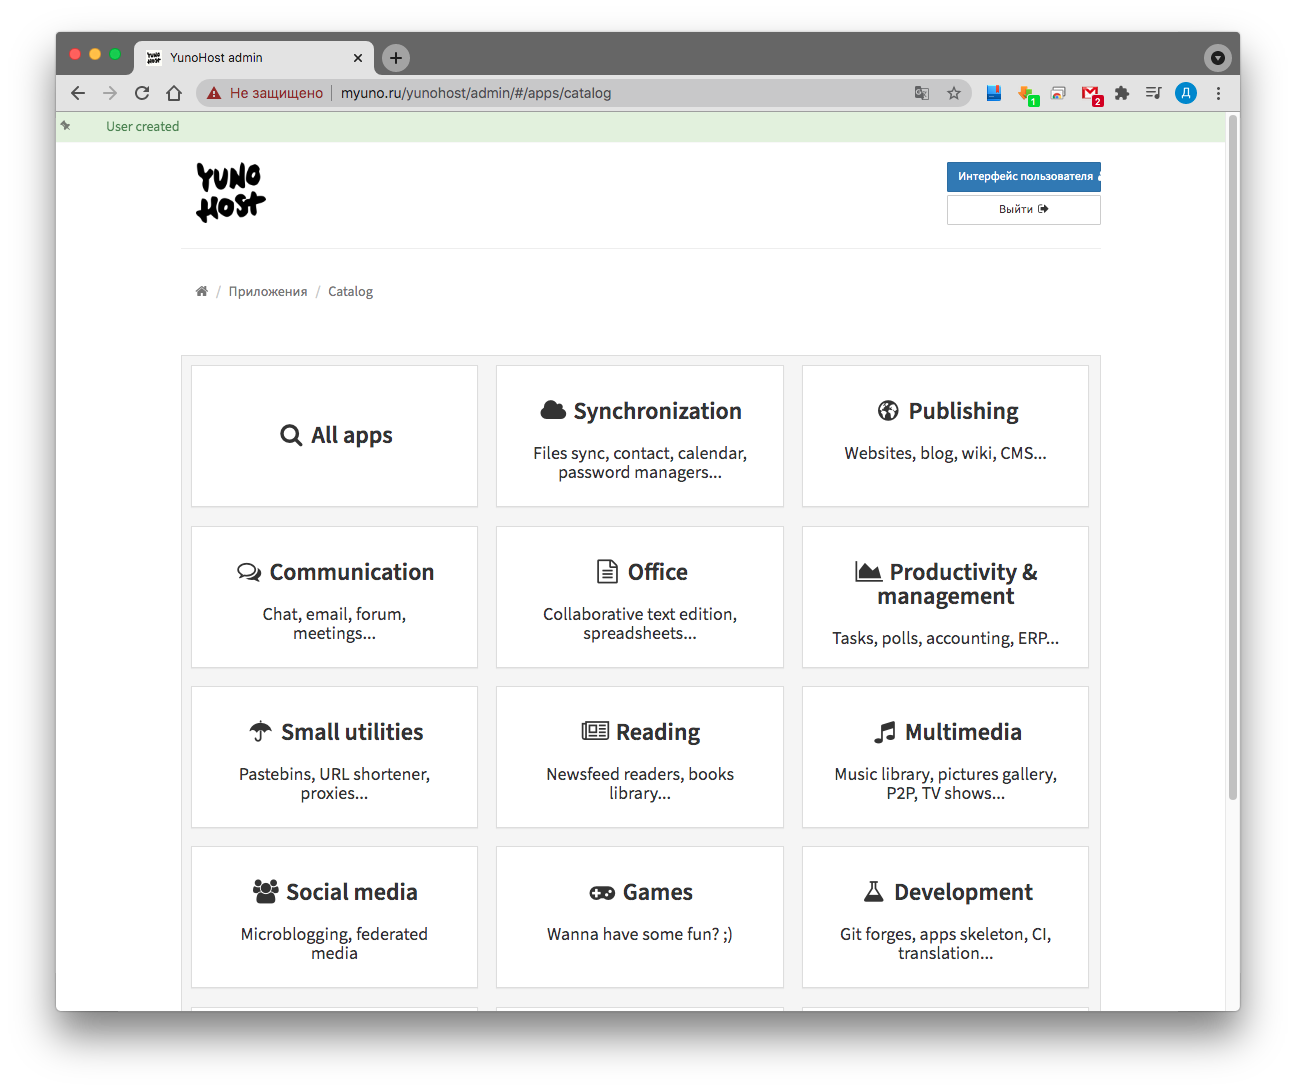Click the cast screen extension icon

pyautogui.click(x=1058, y=93)
